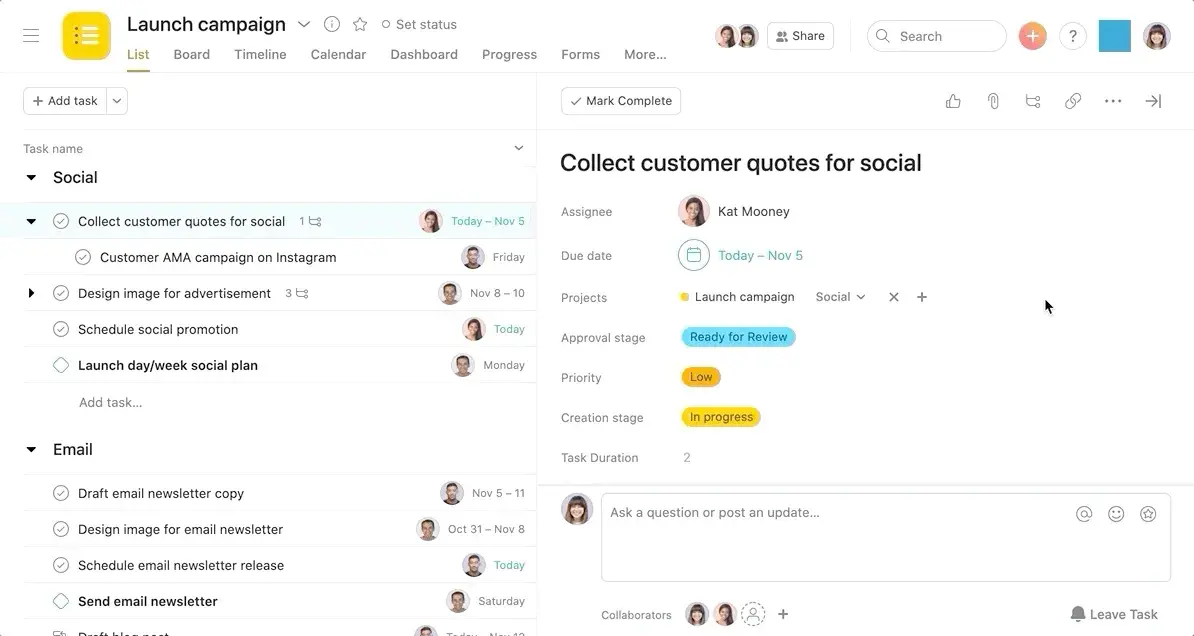Click the star favorite icon

point(360,24)
